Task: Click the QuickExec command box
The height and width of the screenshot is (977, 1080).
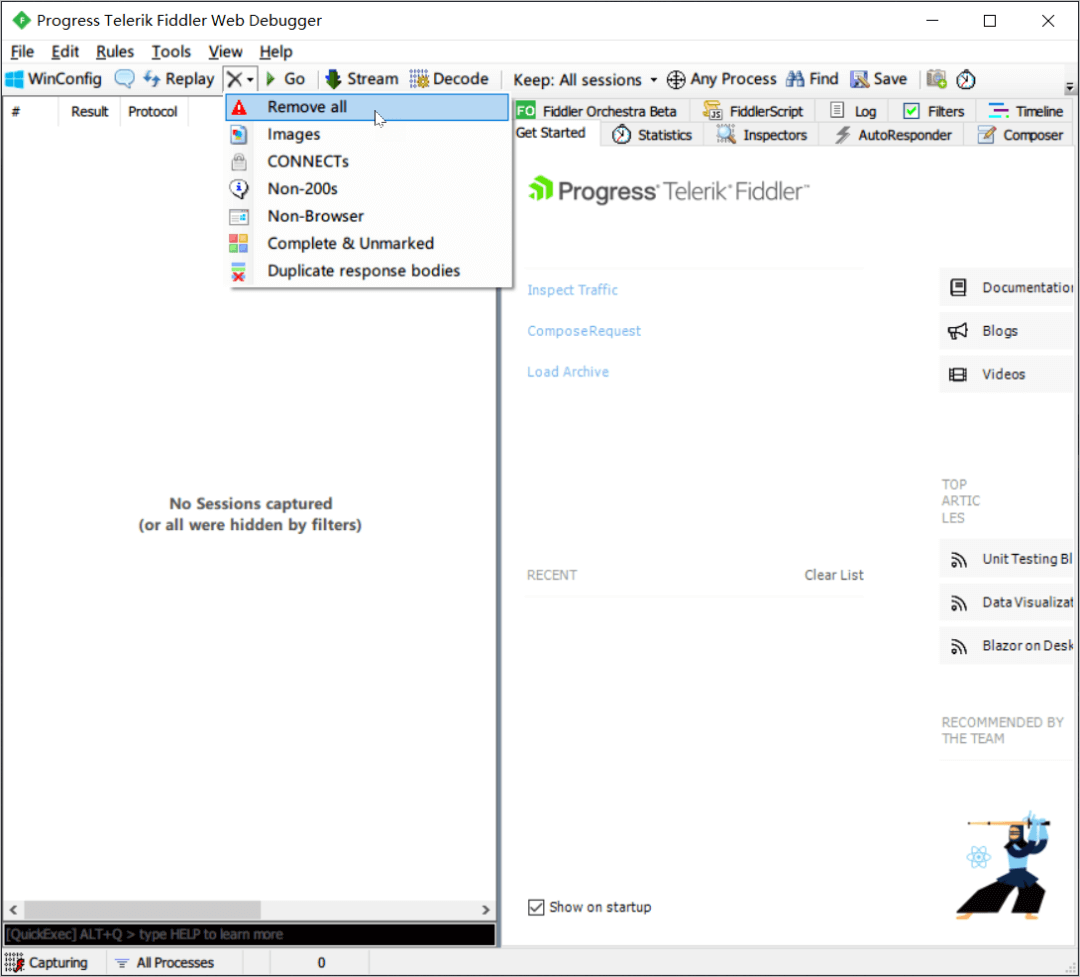Action: click(249, 935)
